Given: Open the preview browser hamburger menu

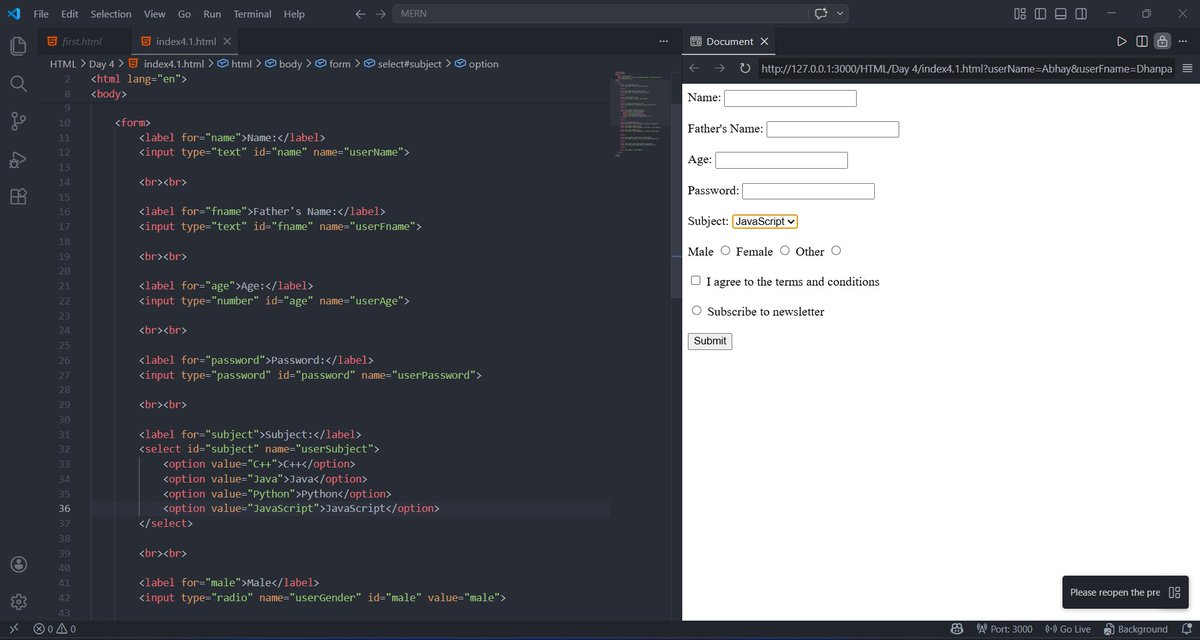Looking at the screenshot, I should (x=1187, y=68).
